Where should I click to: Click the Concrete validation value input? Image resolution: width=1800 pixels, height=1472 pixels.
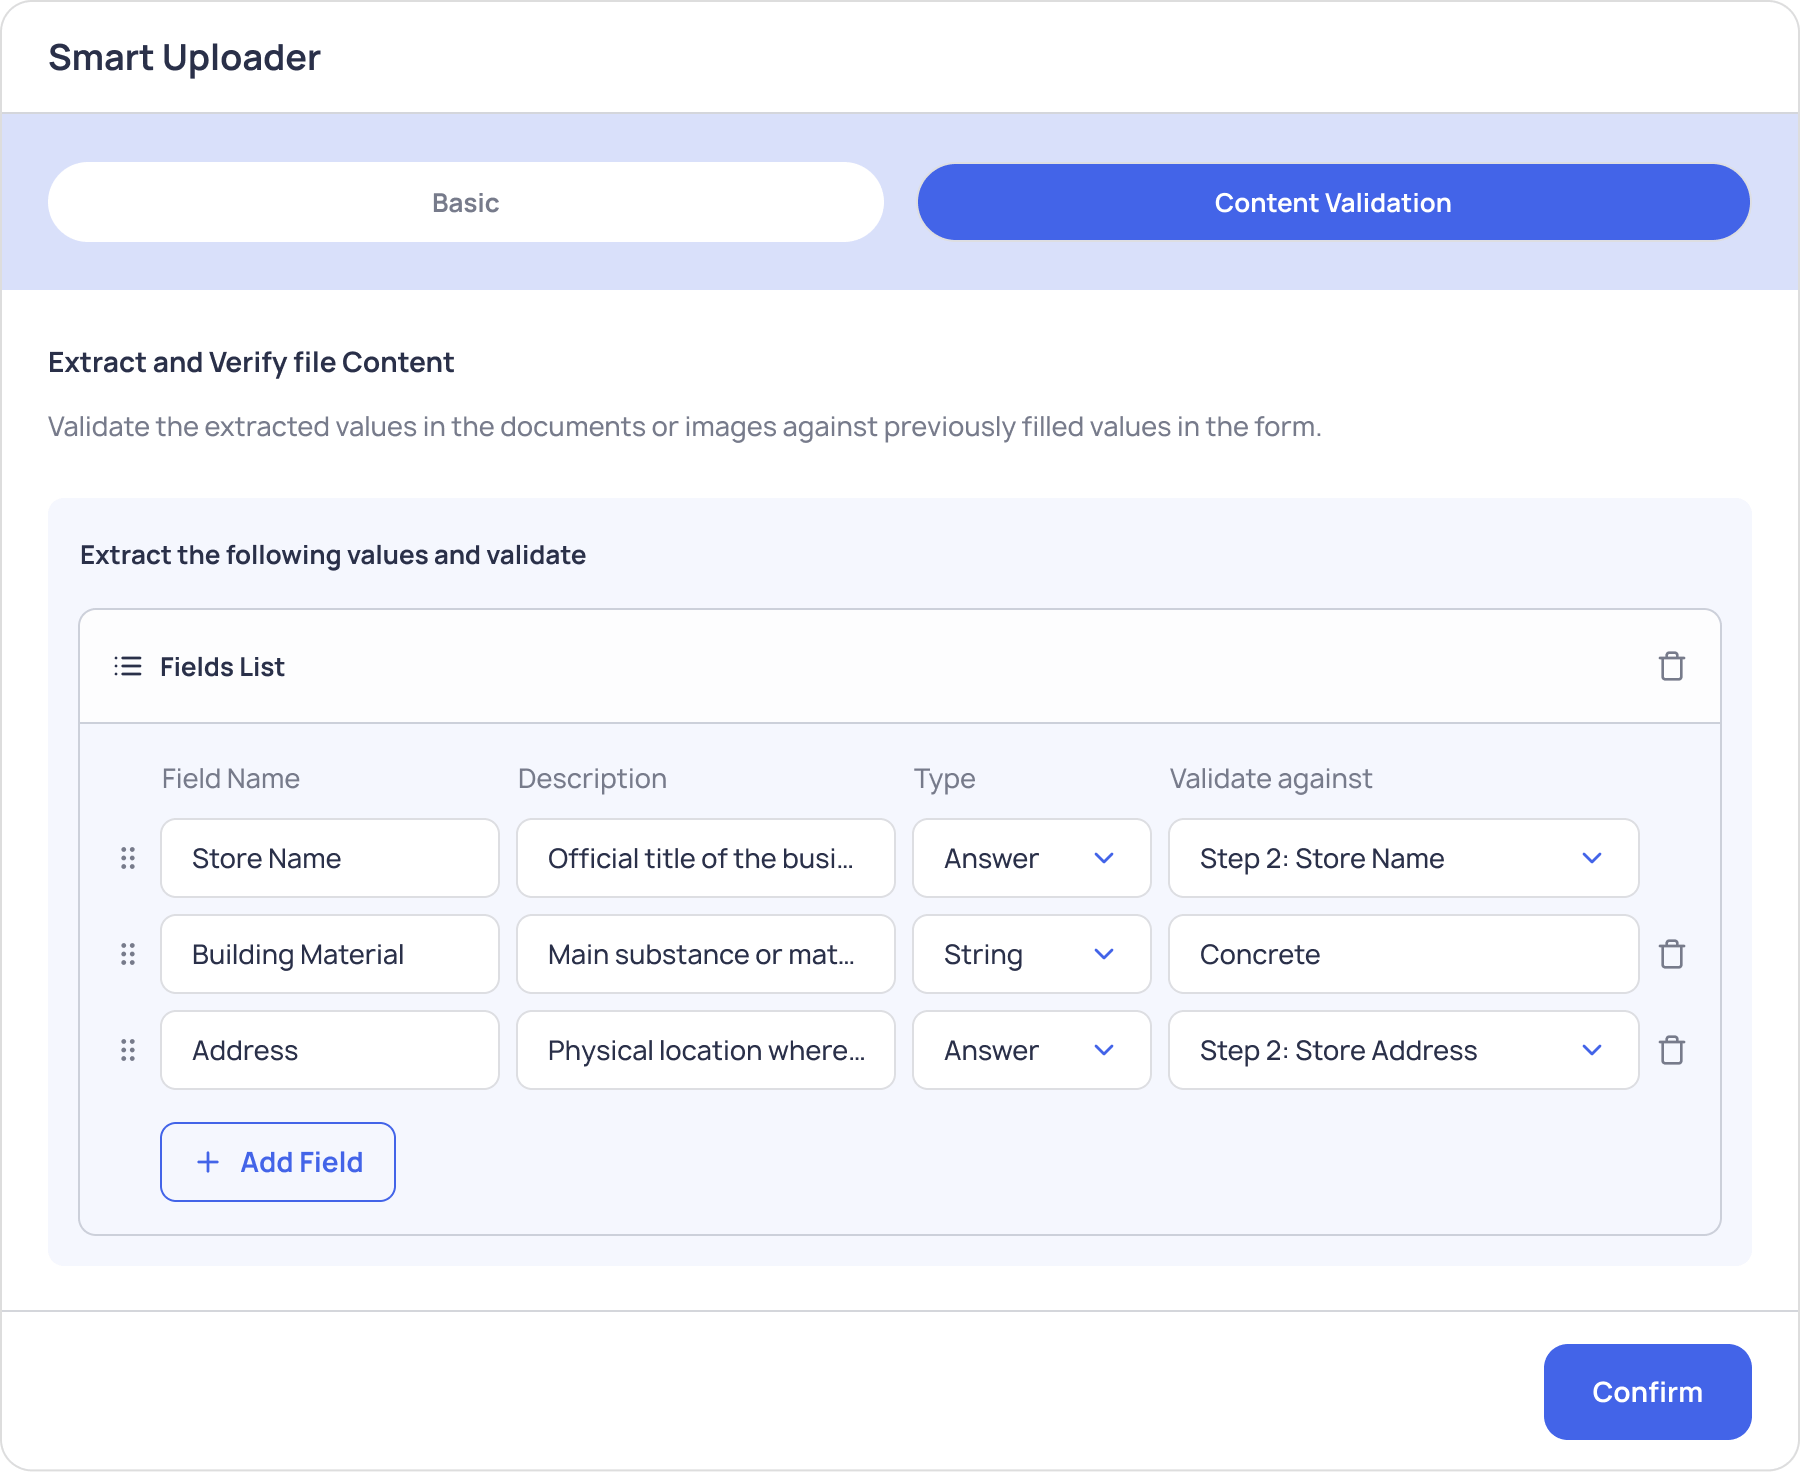tap(1402, 954)
